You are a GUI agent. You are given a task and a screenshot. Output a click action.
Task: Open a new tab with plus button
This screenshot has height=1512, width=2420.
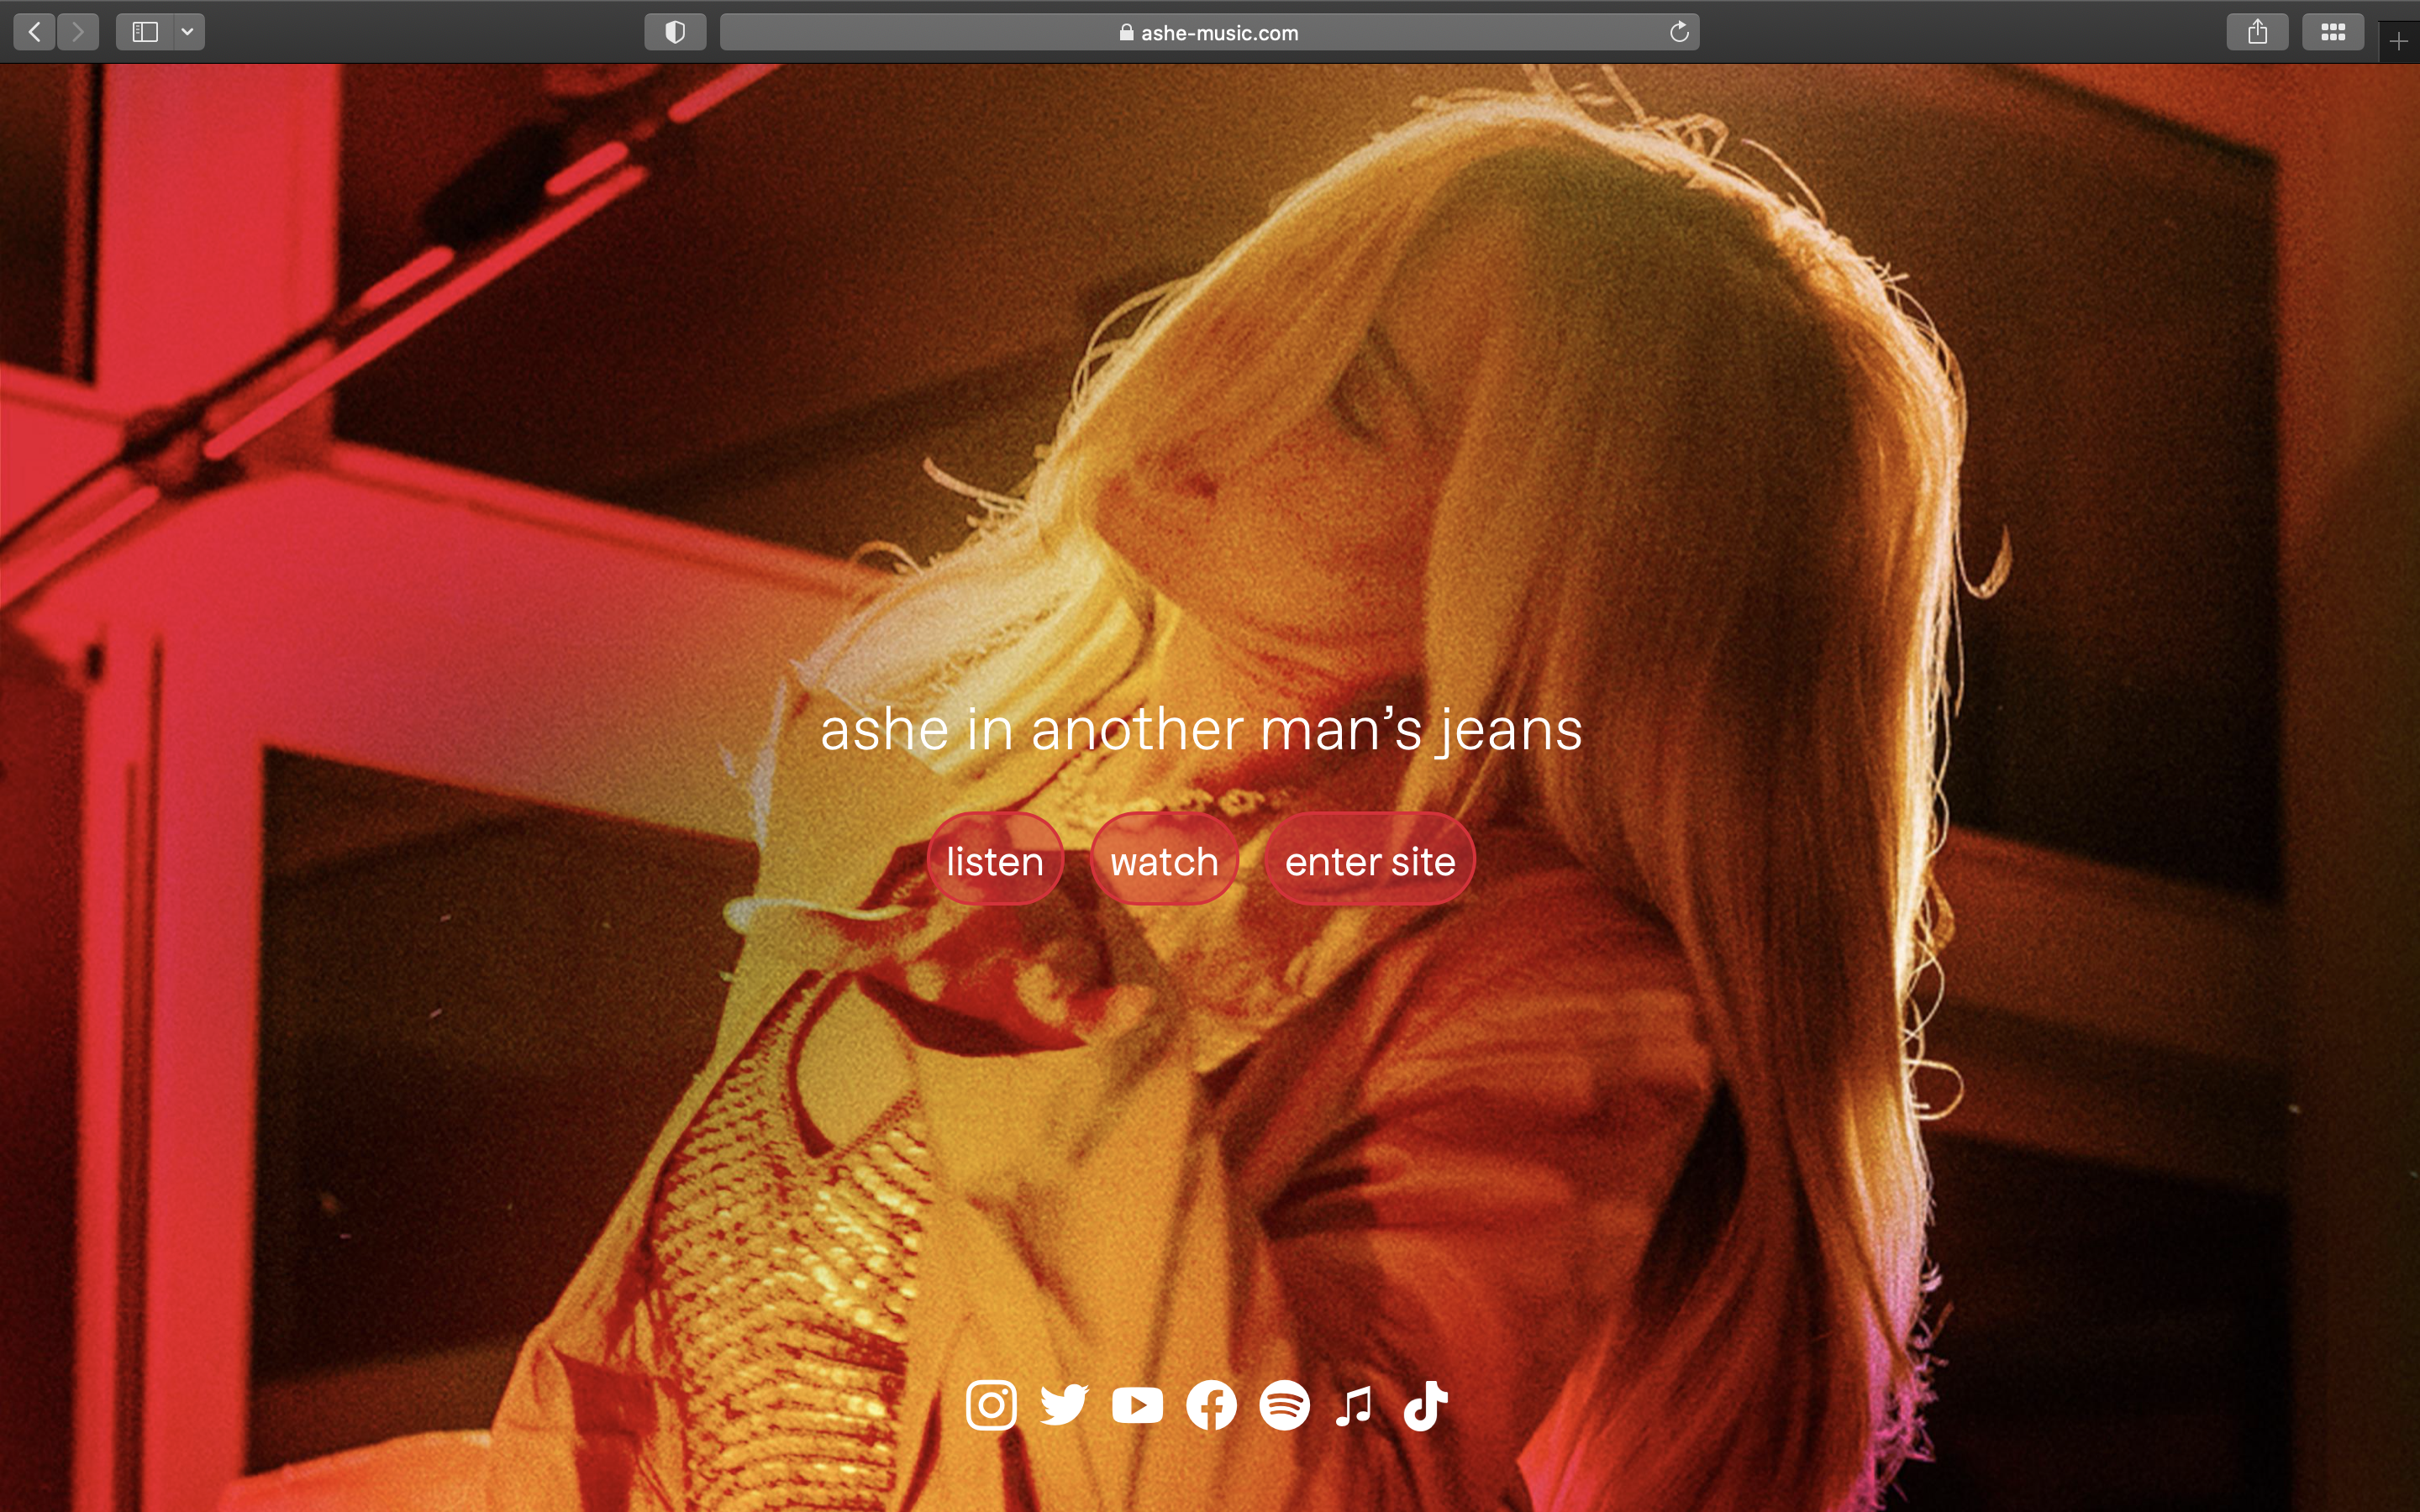2397,41
